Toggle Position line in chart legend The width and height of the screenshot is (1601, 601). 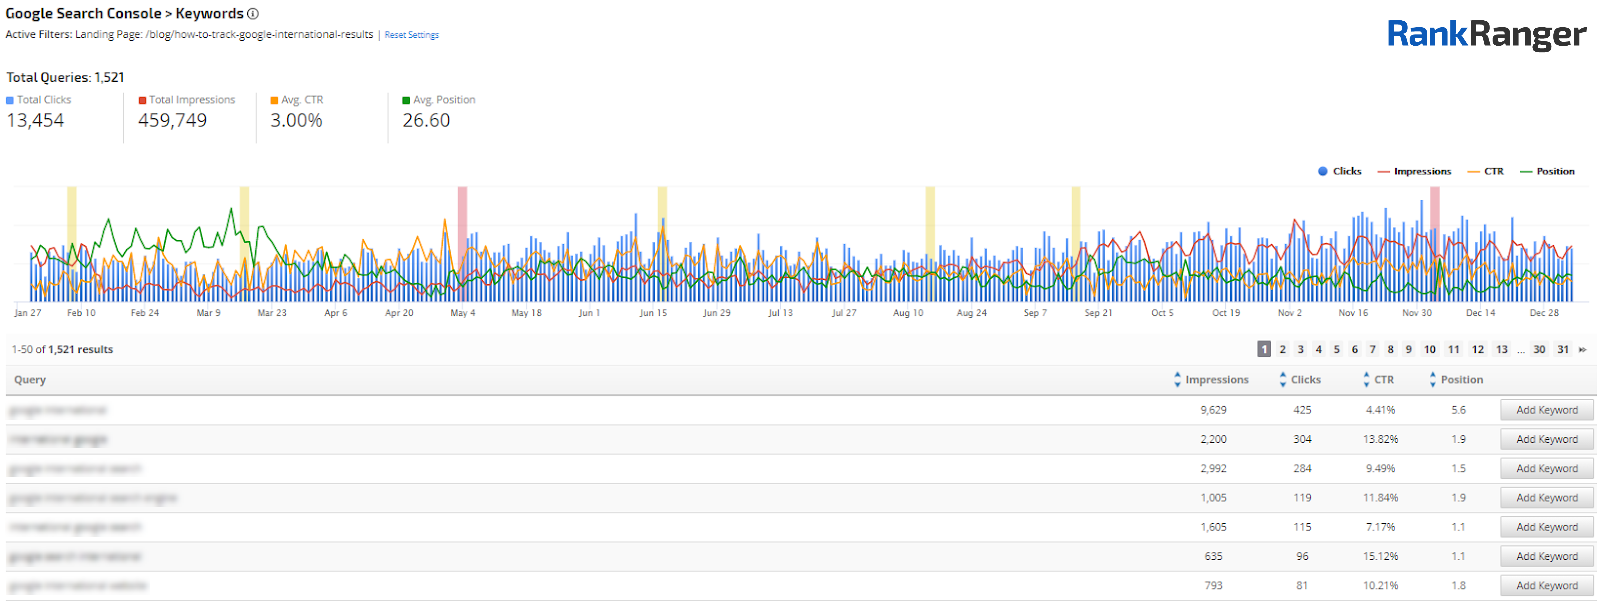(x=1547, y=172)
